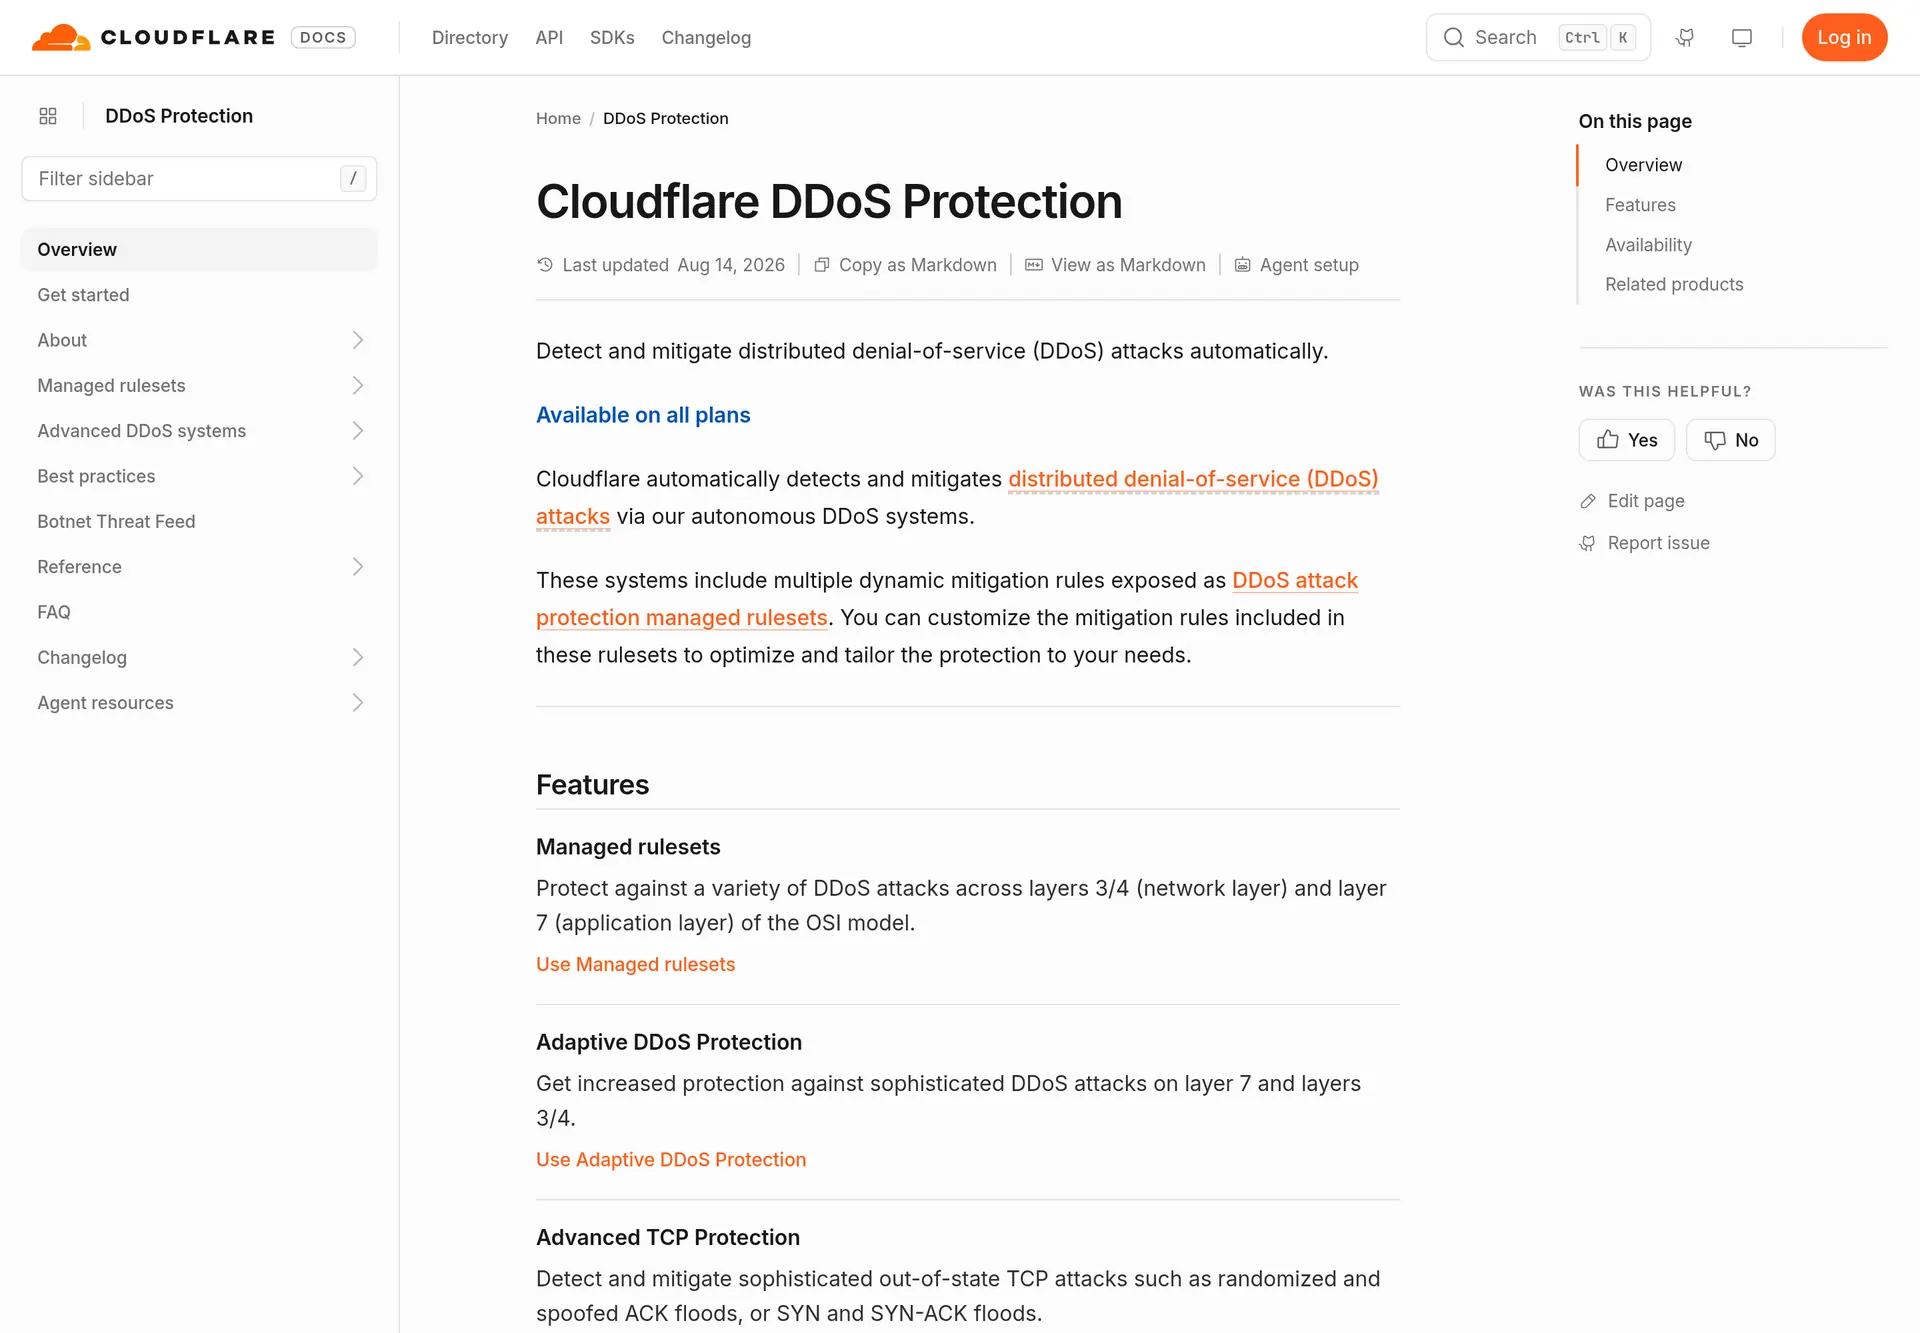This screenshot has width=1920, height=1333.
Task: Expand the Agent resources chevron
Action: pos(358,703)
